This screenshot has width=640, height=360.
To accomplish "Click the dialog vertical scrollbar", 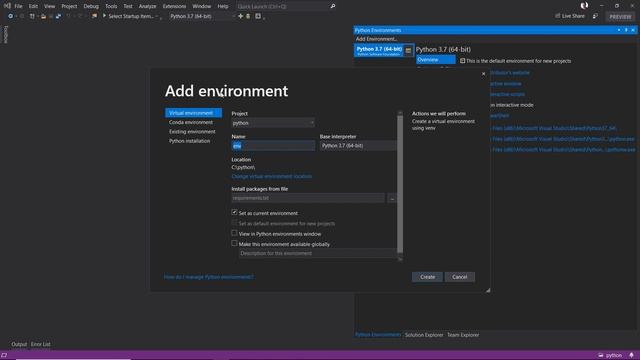I will click(400, 184).
